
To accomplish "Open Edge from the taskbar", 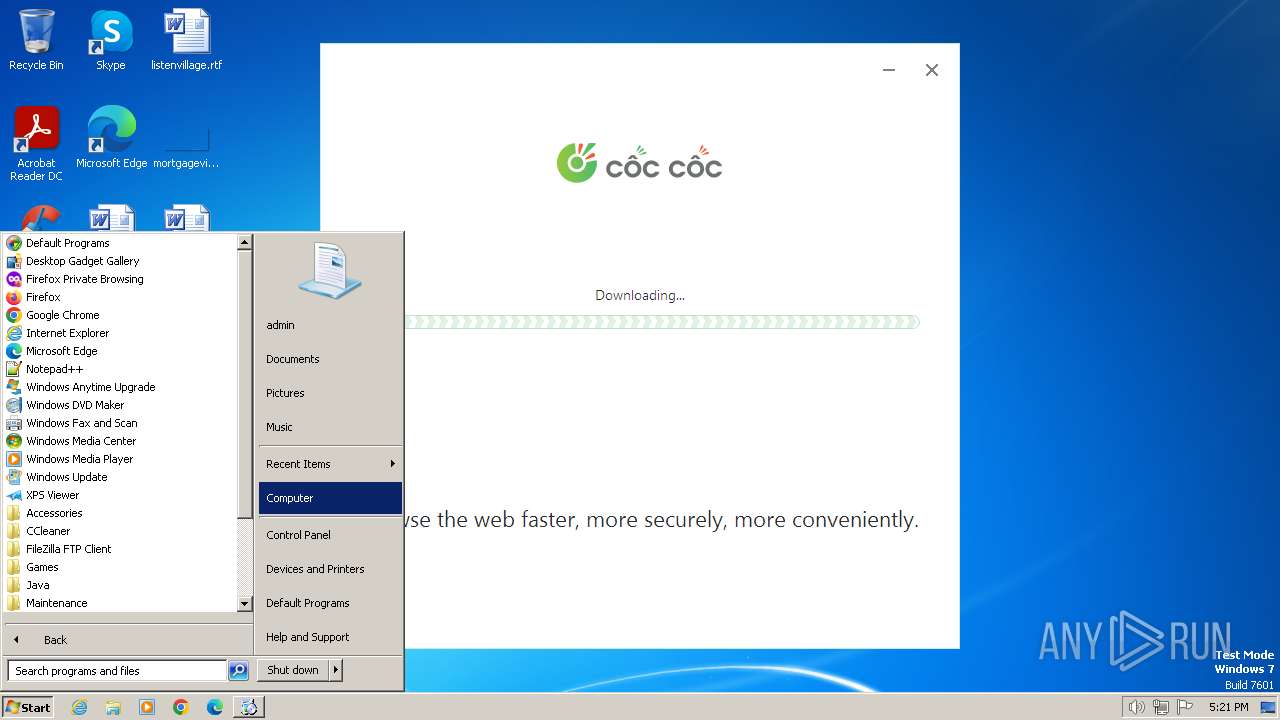I will click(215, 707).
